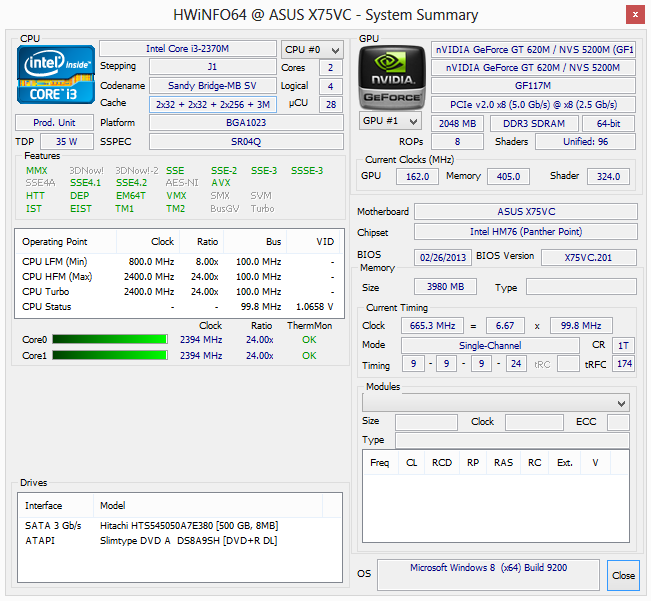Click the DDR3 SDRAM memory type field
This screenshot has width=651, height=601.
click(534, 123)
